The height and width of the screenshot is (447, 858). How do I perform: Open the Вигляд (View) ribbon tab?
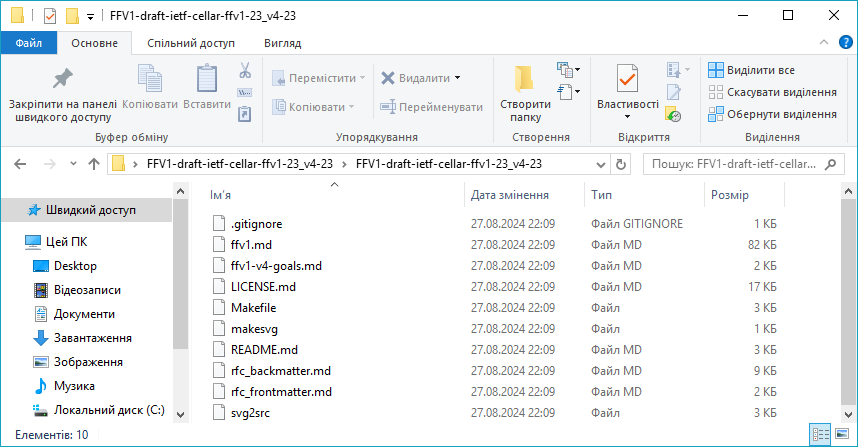coord(282,43)
